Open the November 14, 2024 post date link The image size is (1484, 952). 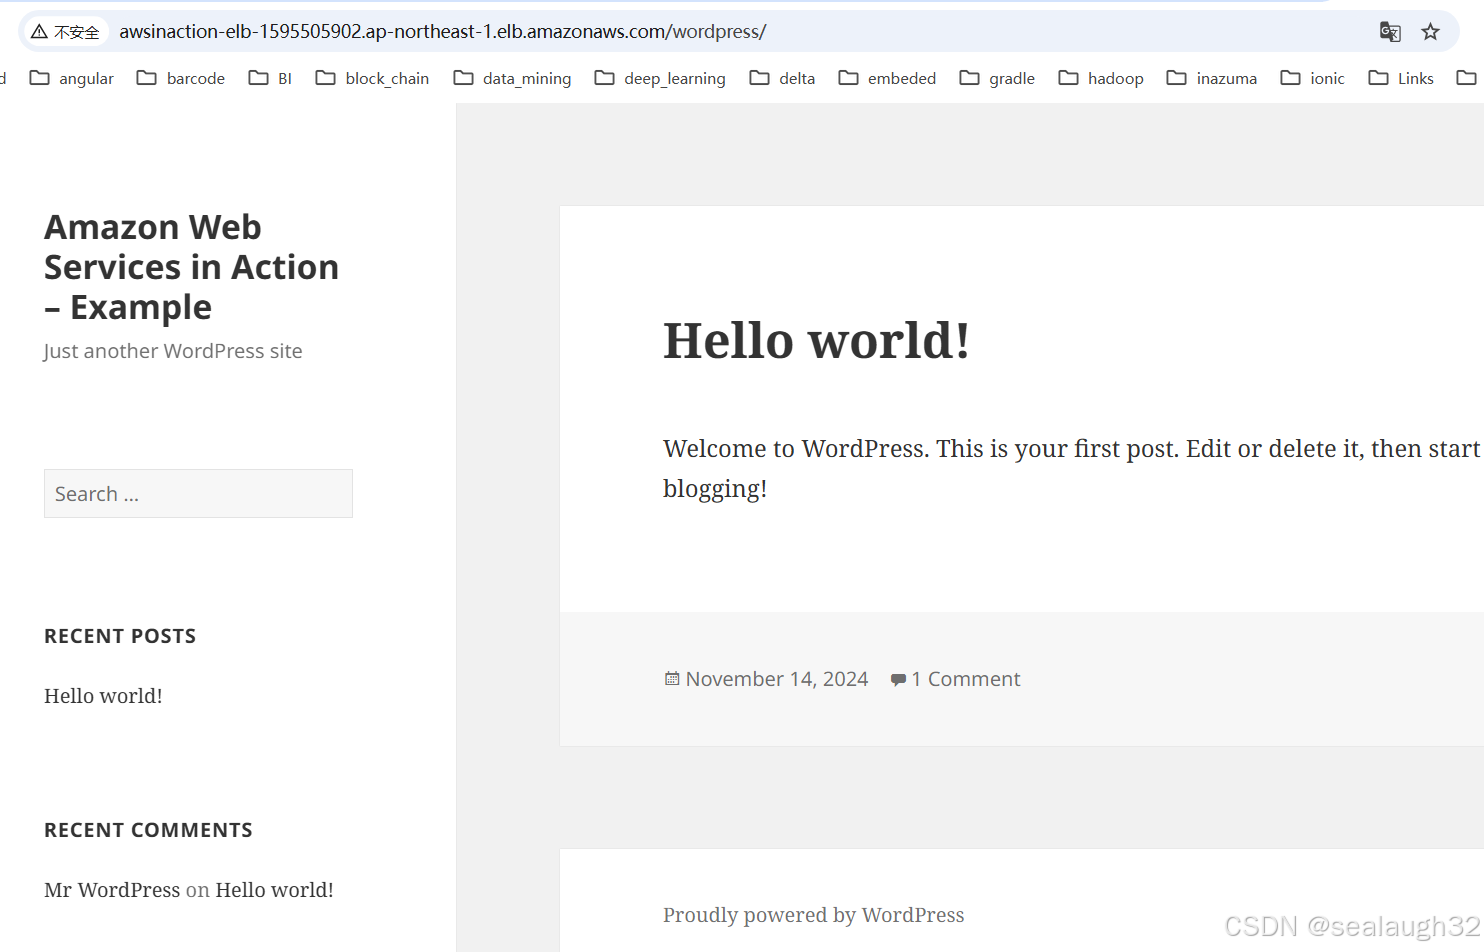[777, 679]
